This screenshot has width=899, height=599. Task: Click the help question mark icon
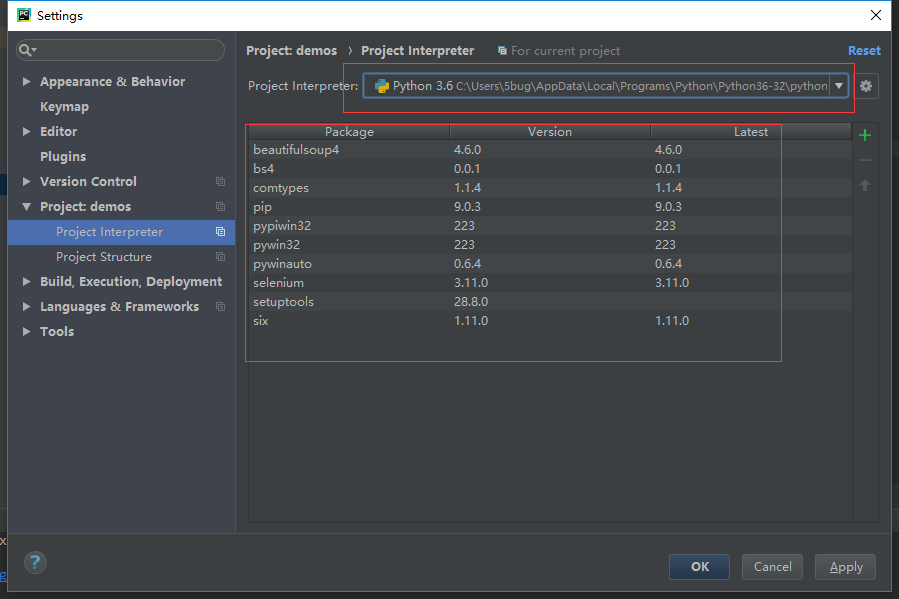35,562
